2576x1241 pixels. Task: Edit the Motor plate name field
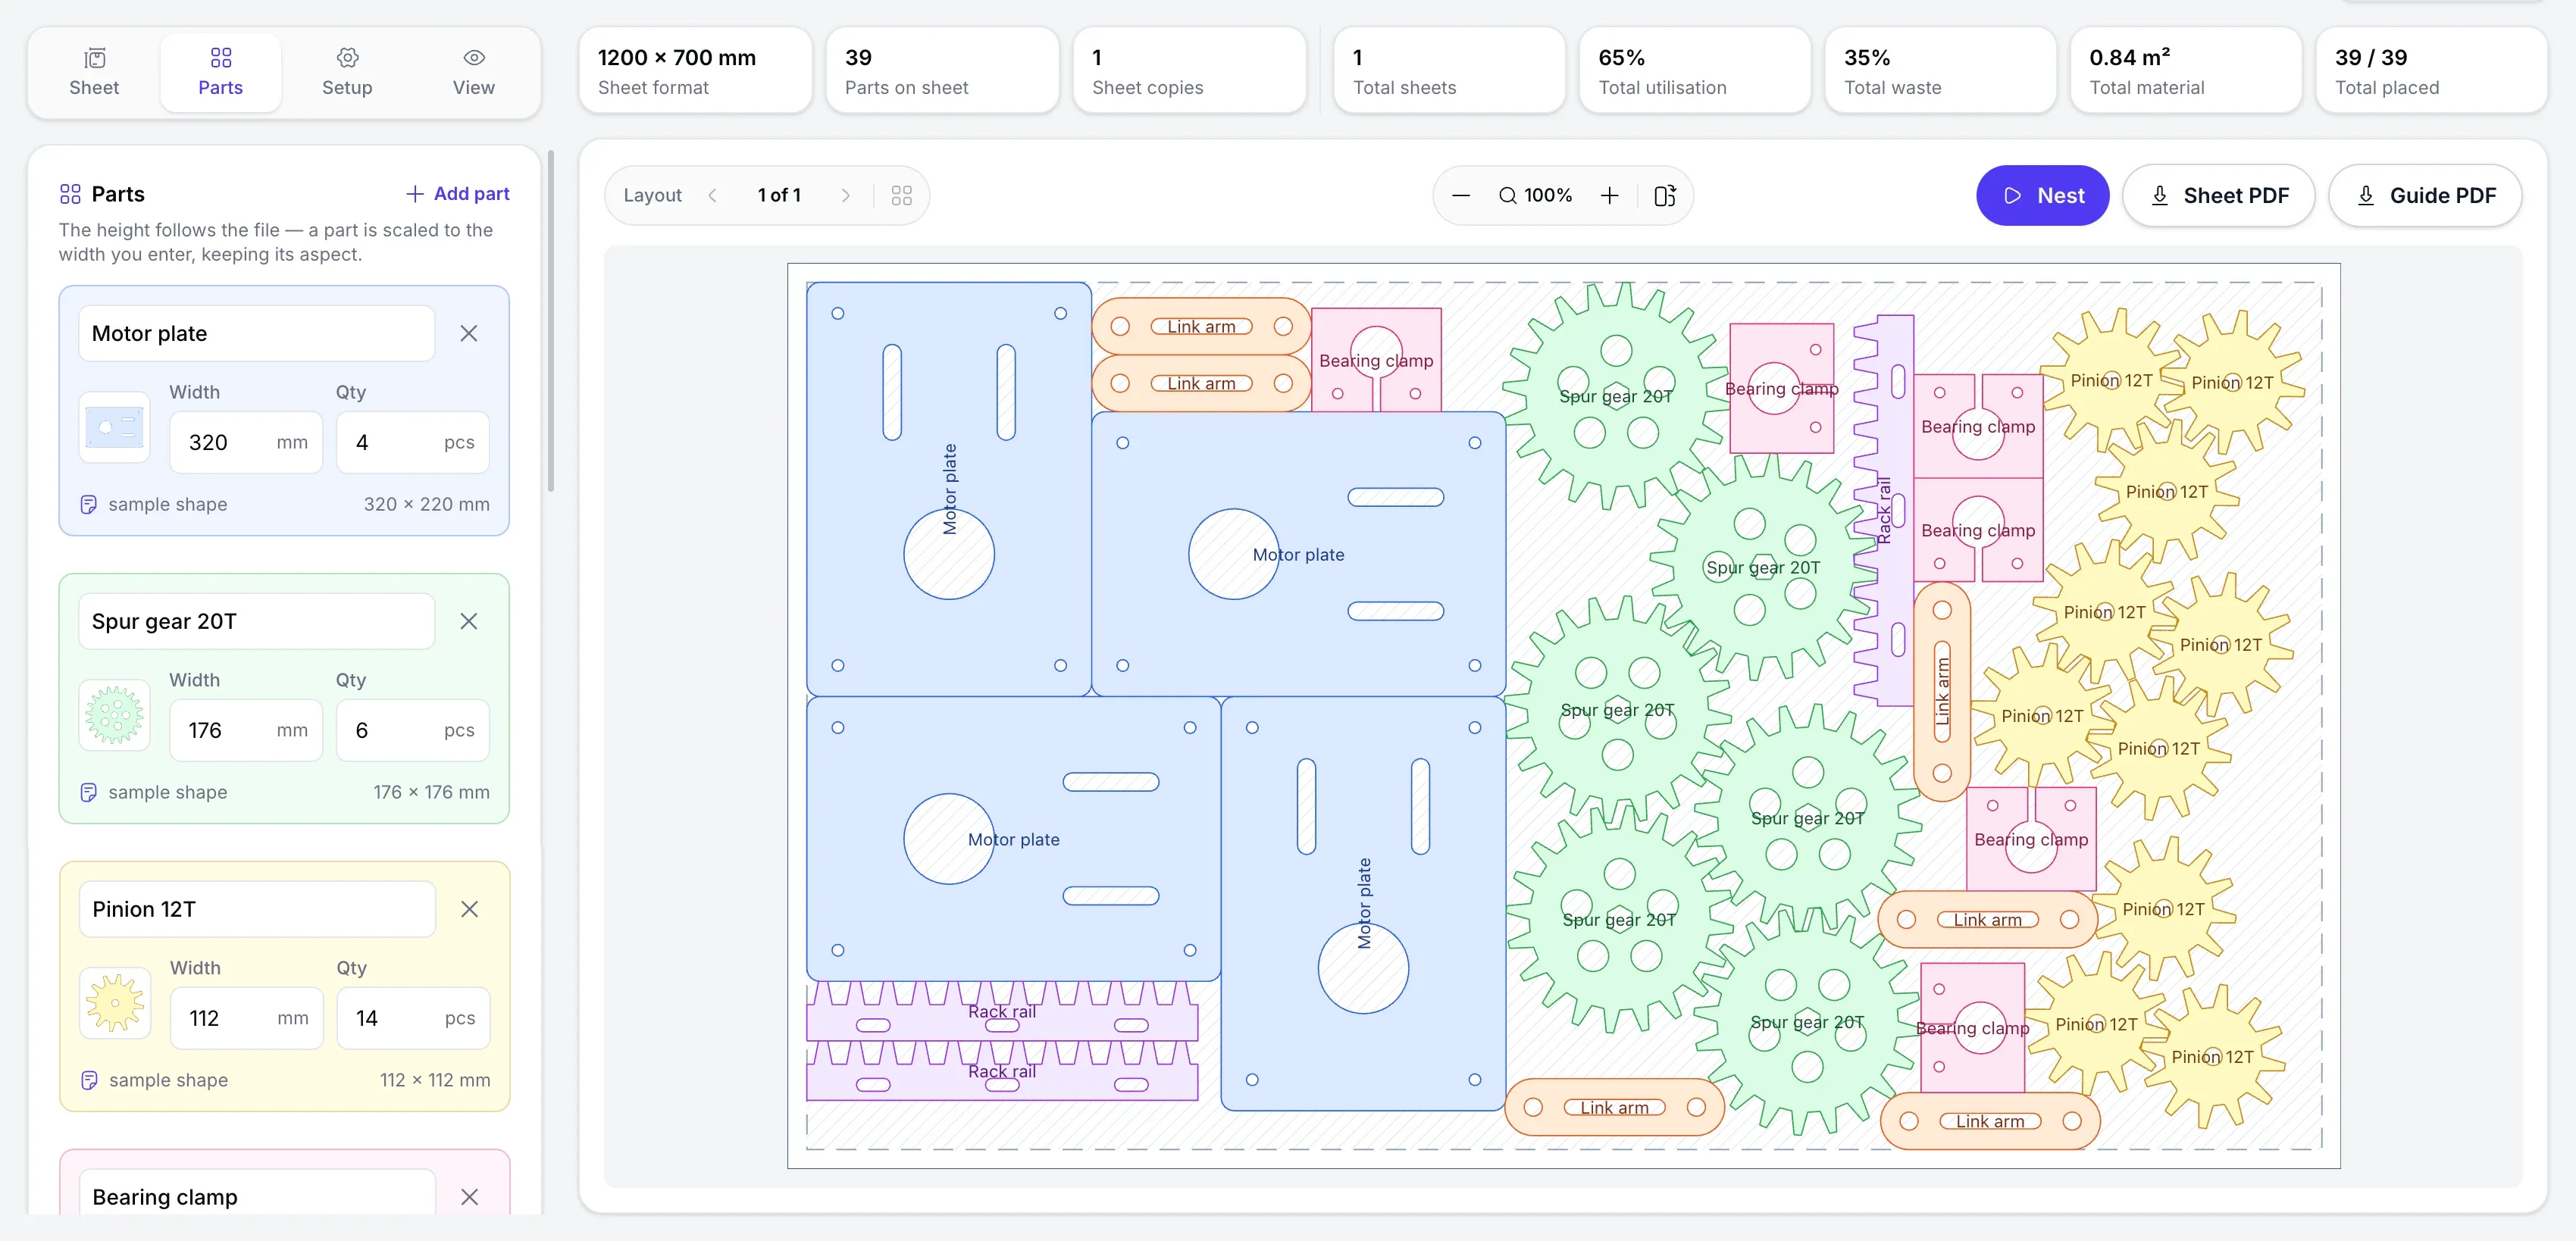[x=257, y=333]
